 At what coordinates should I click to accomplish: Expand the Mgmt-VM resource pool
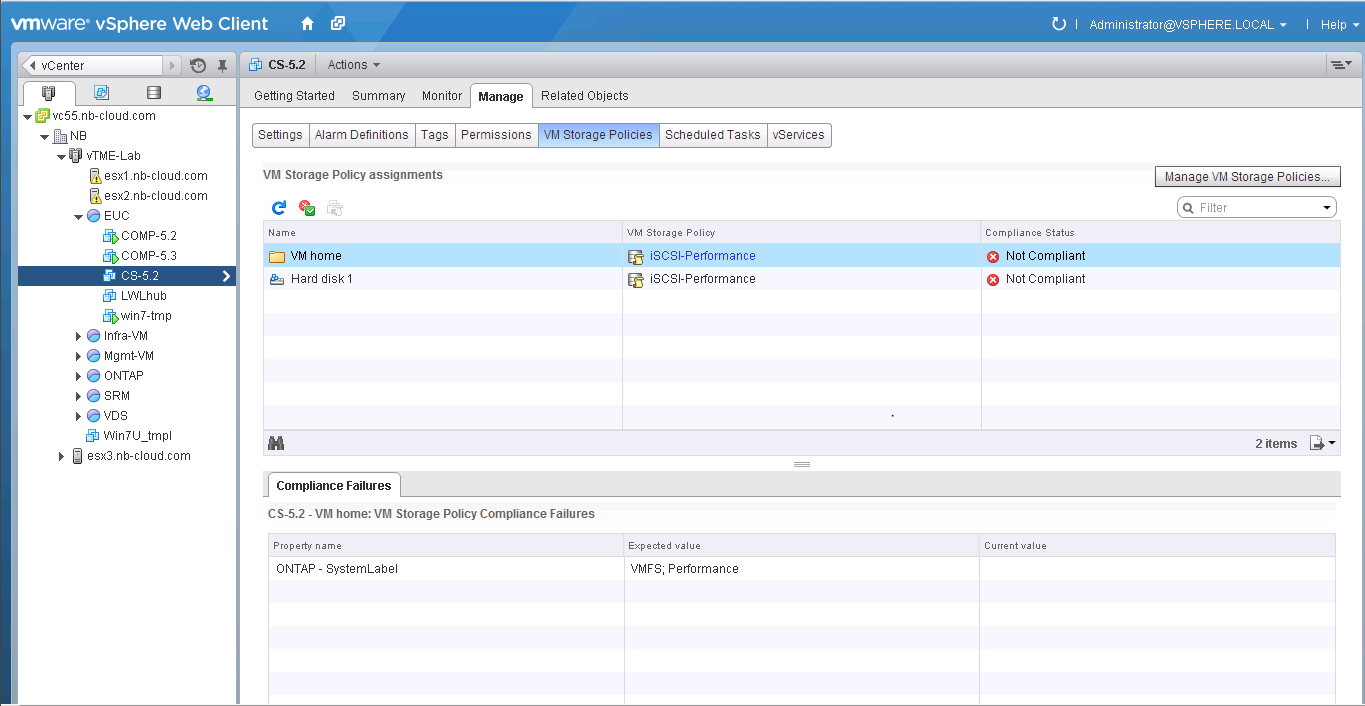[78, 356]
